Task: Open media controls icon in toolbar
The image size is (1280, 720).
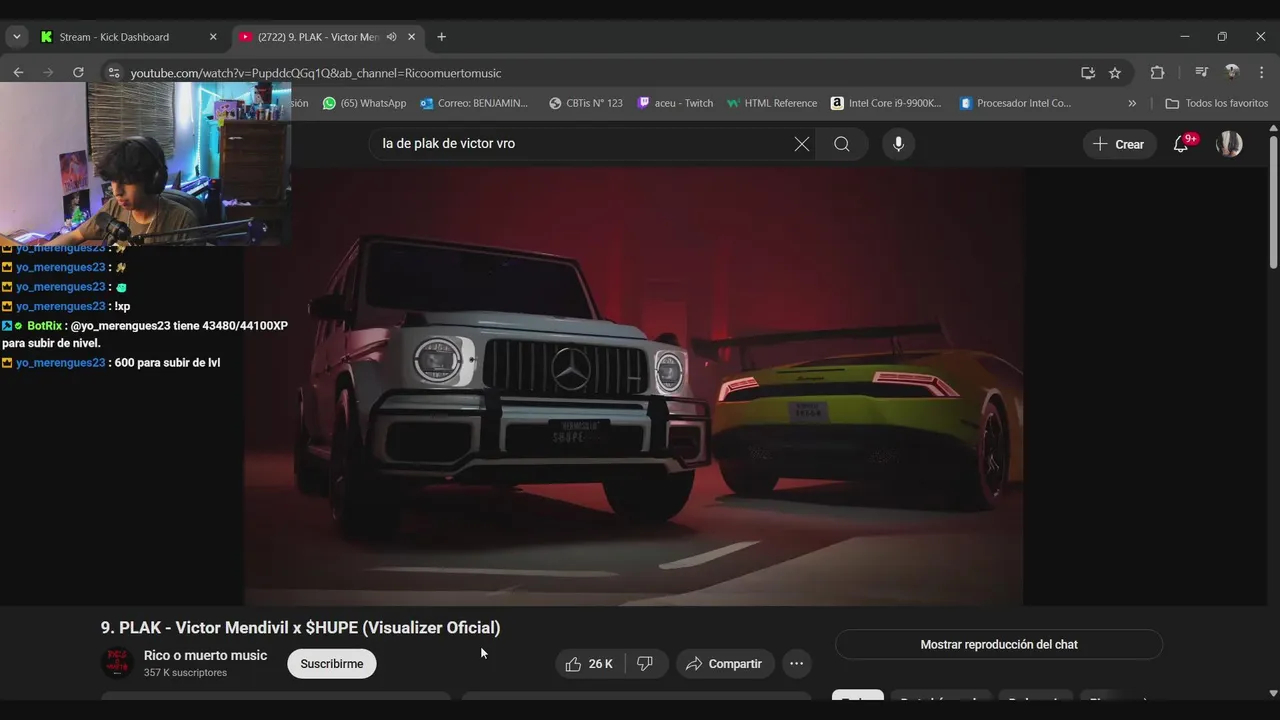Action: coord(1202,73)
